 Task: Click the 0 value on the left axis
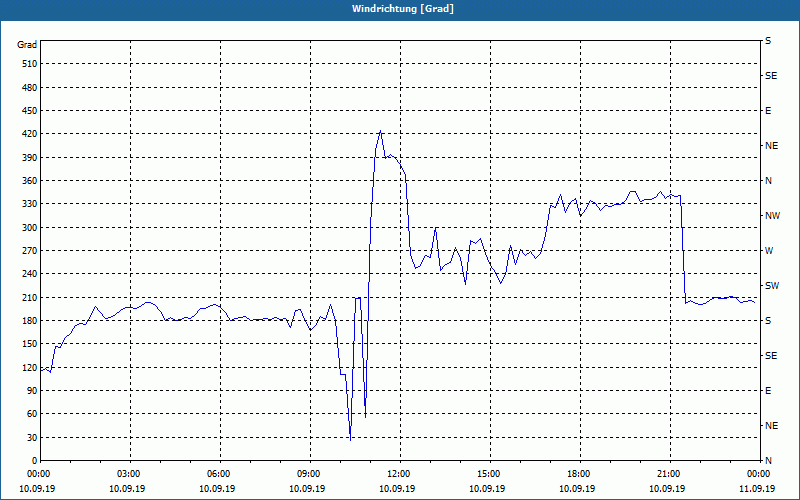tap(35, 461)
